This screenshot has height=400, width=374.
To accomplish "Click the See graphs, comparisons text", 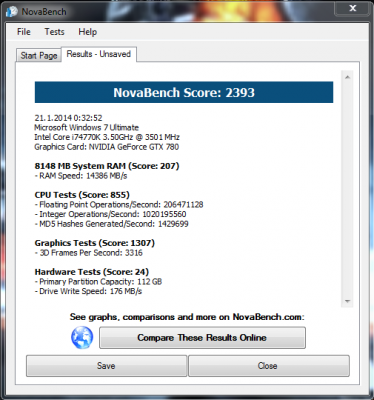I will pos(187,317).
